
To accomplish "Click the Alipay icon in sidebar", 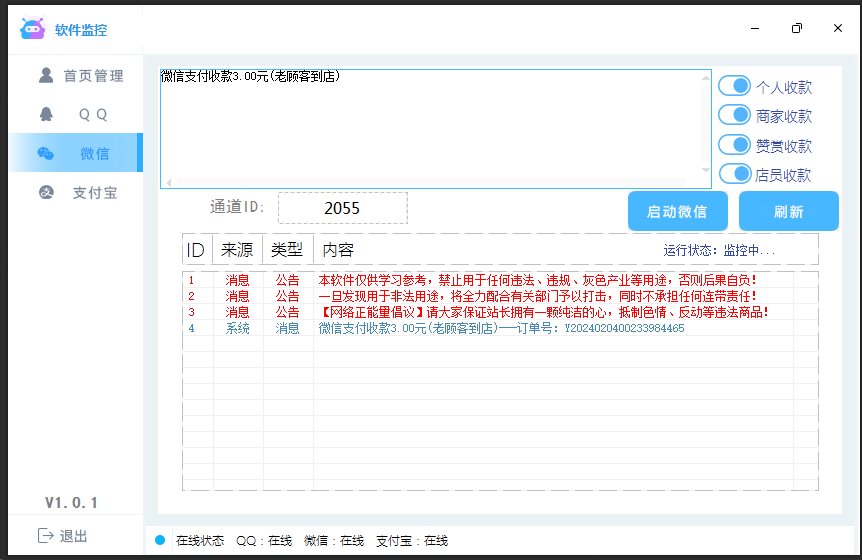I will pyautogui.click(x=46, y=192).
